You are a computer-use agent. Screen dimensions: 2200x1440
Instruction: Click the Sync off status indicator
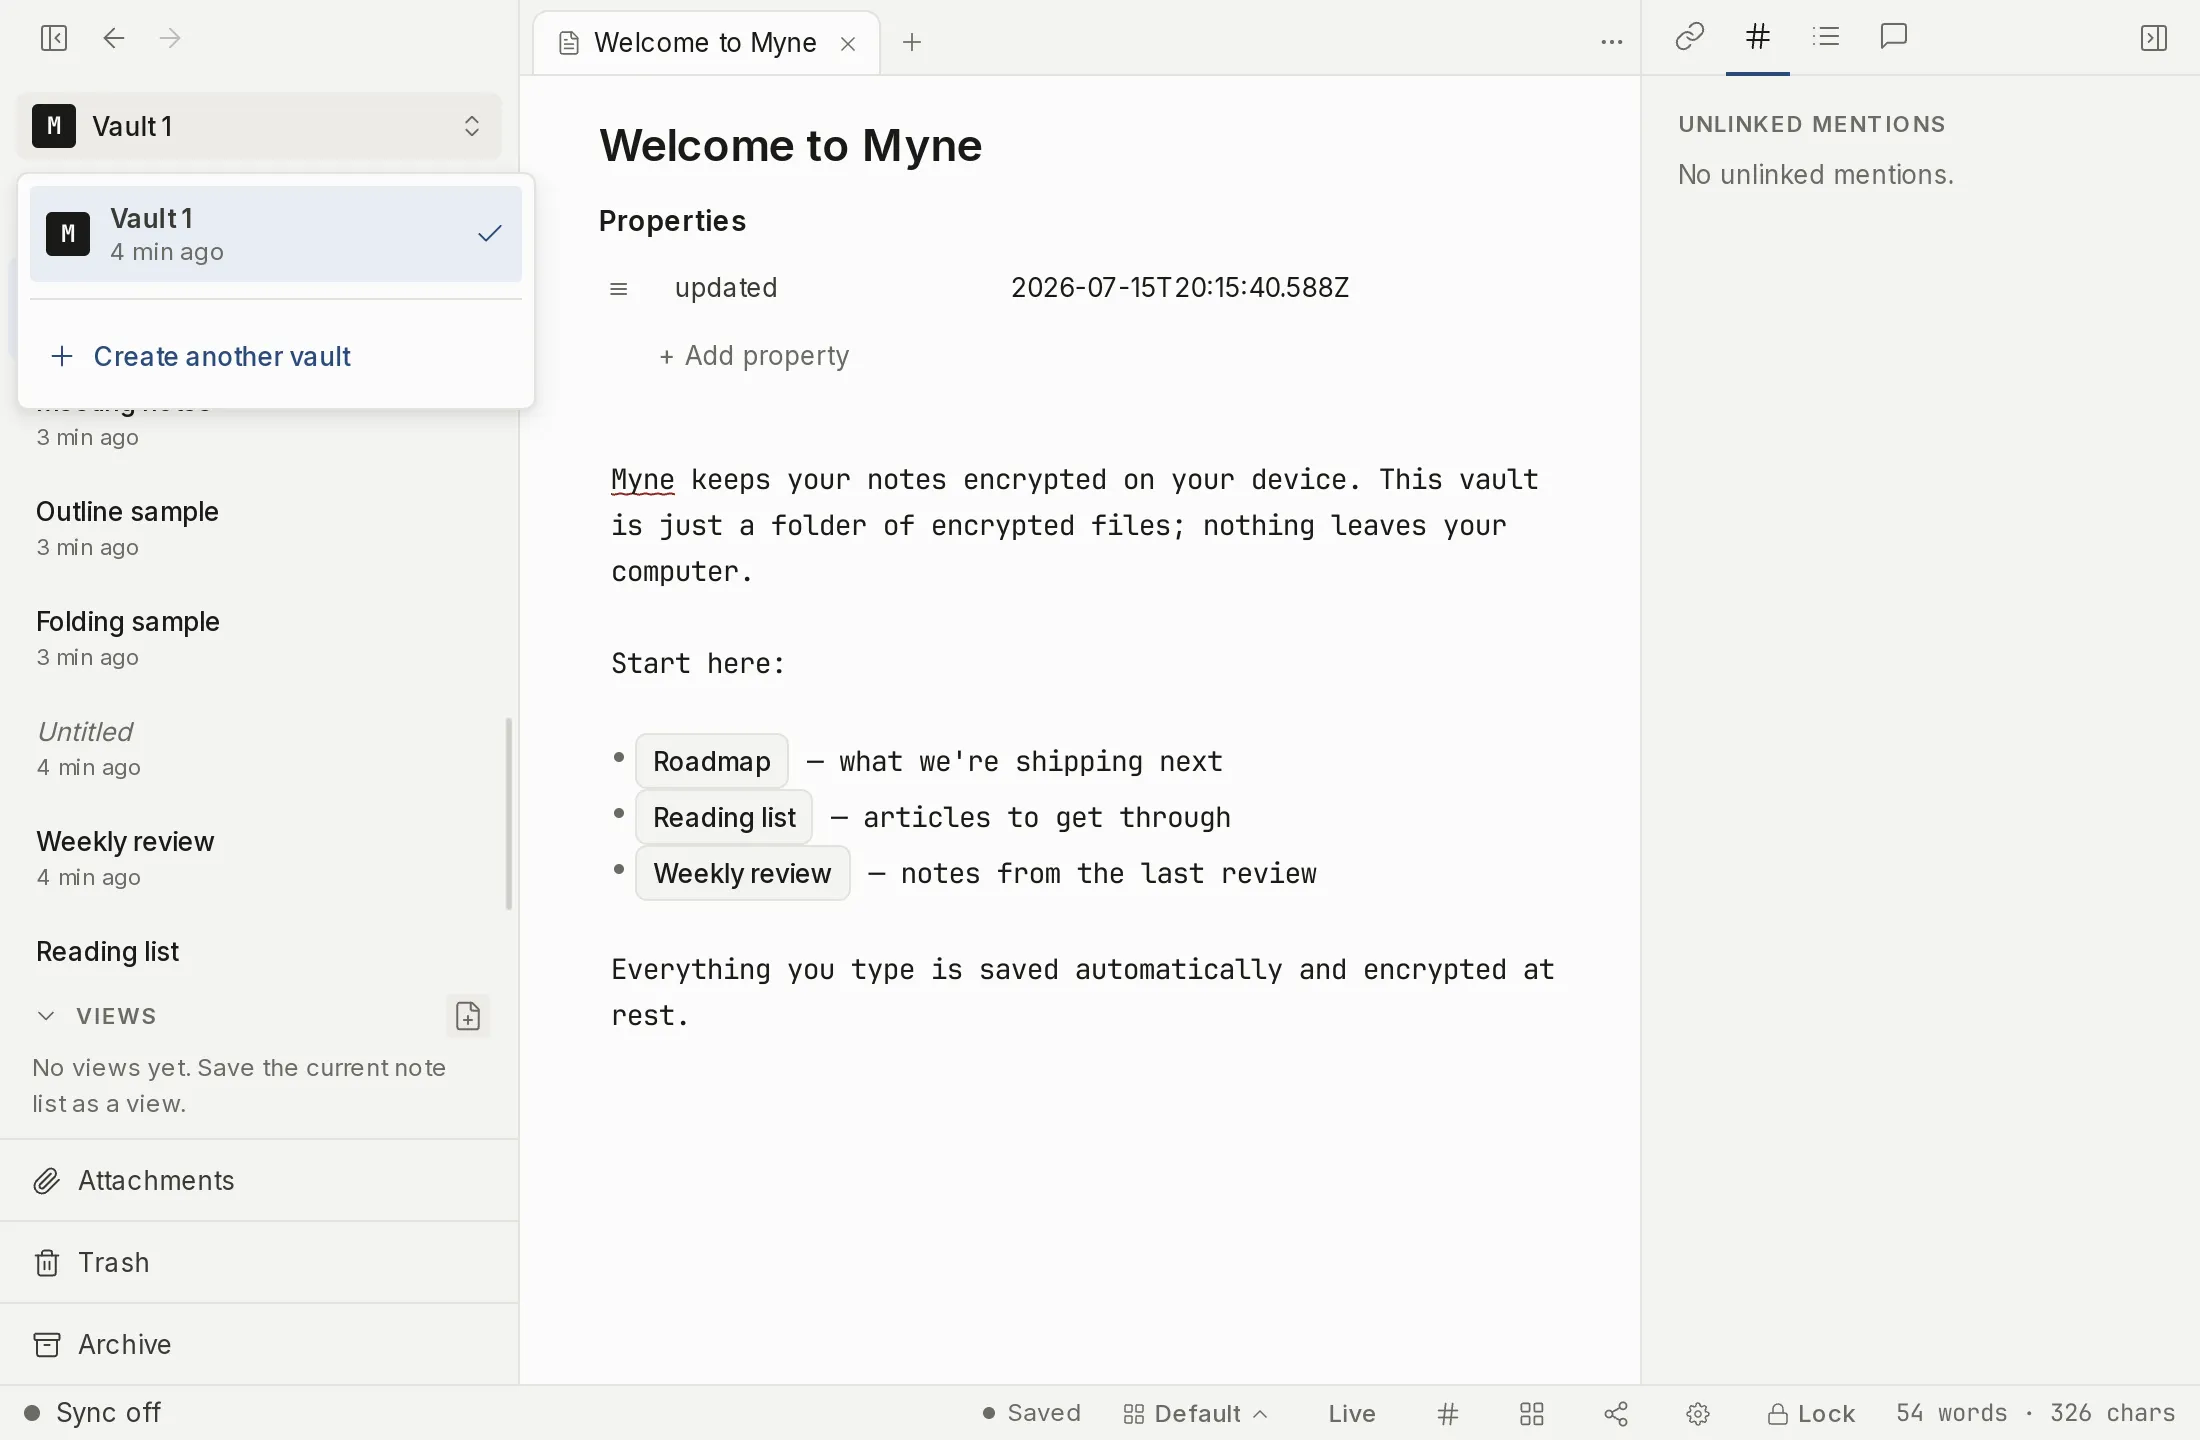tap(92, 1413)
